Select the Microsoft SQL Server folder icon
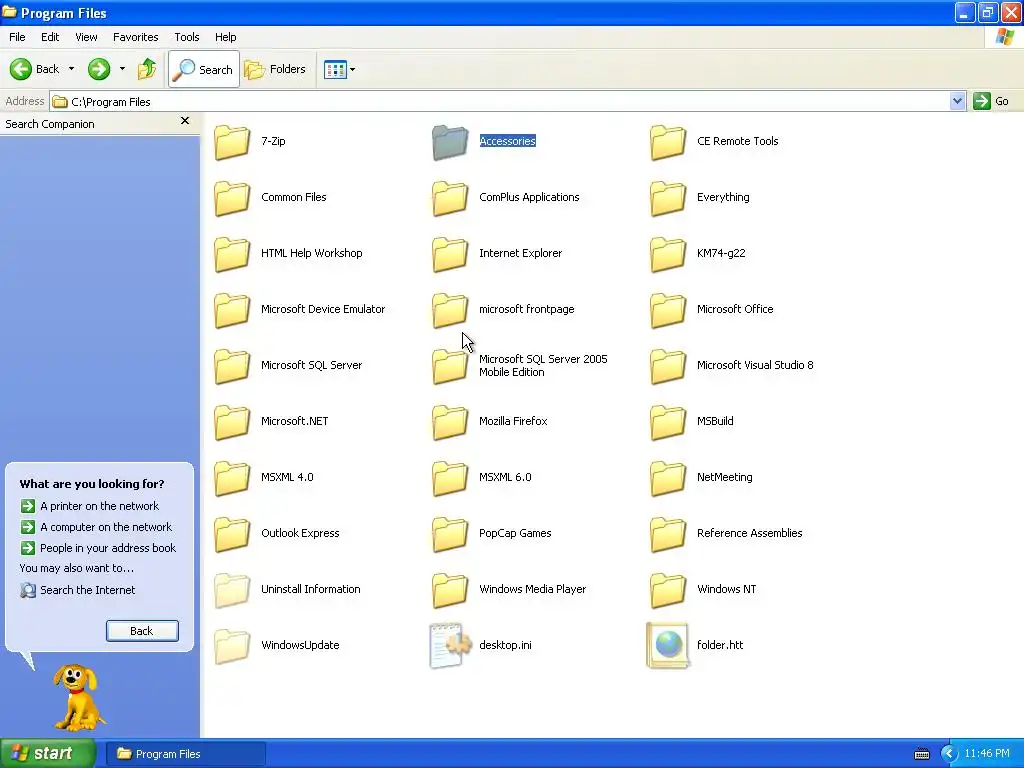 click(x=232, y=366)
